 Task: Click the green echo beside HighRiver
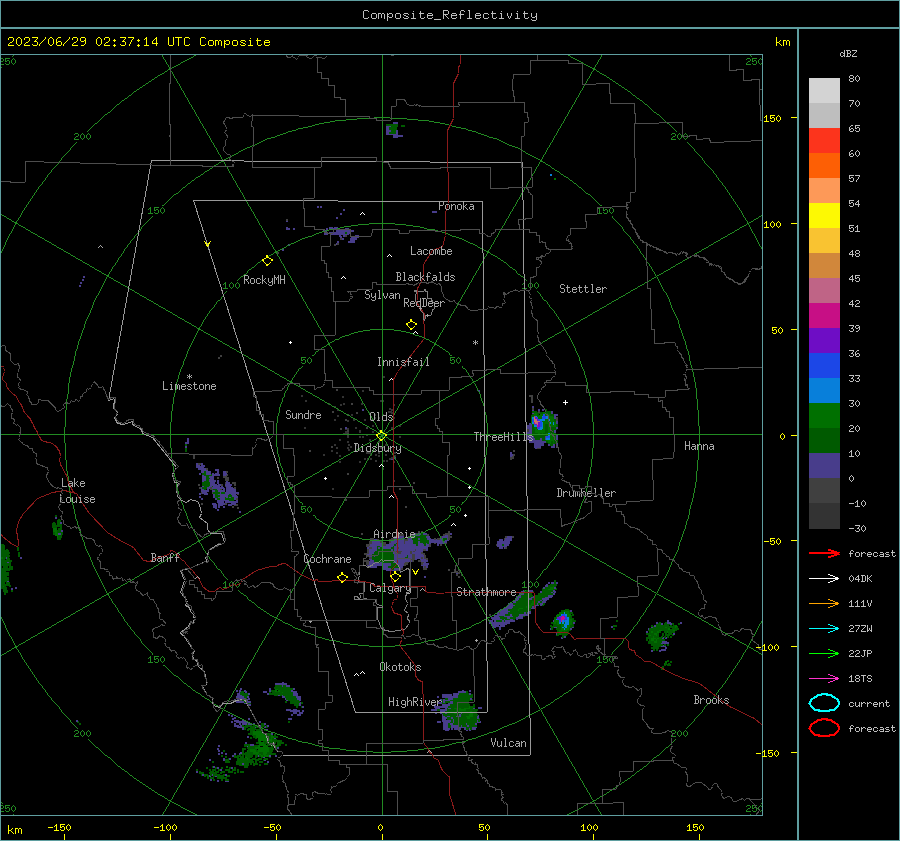pos(459,712)
